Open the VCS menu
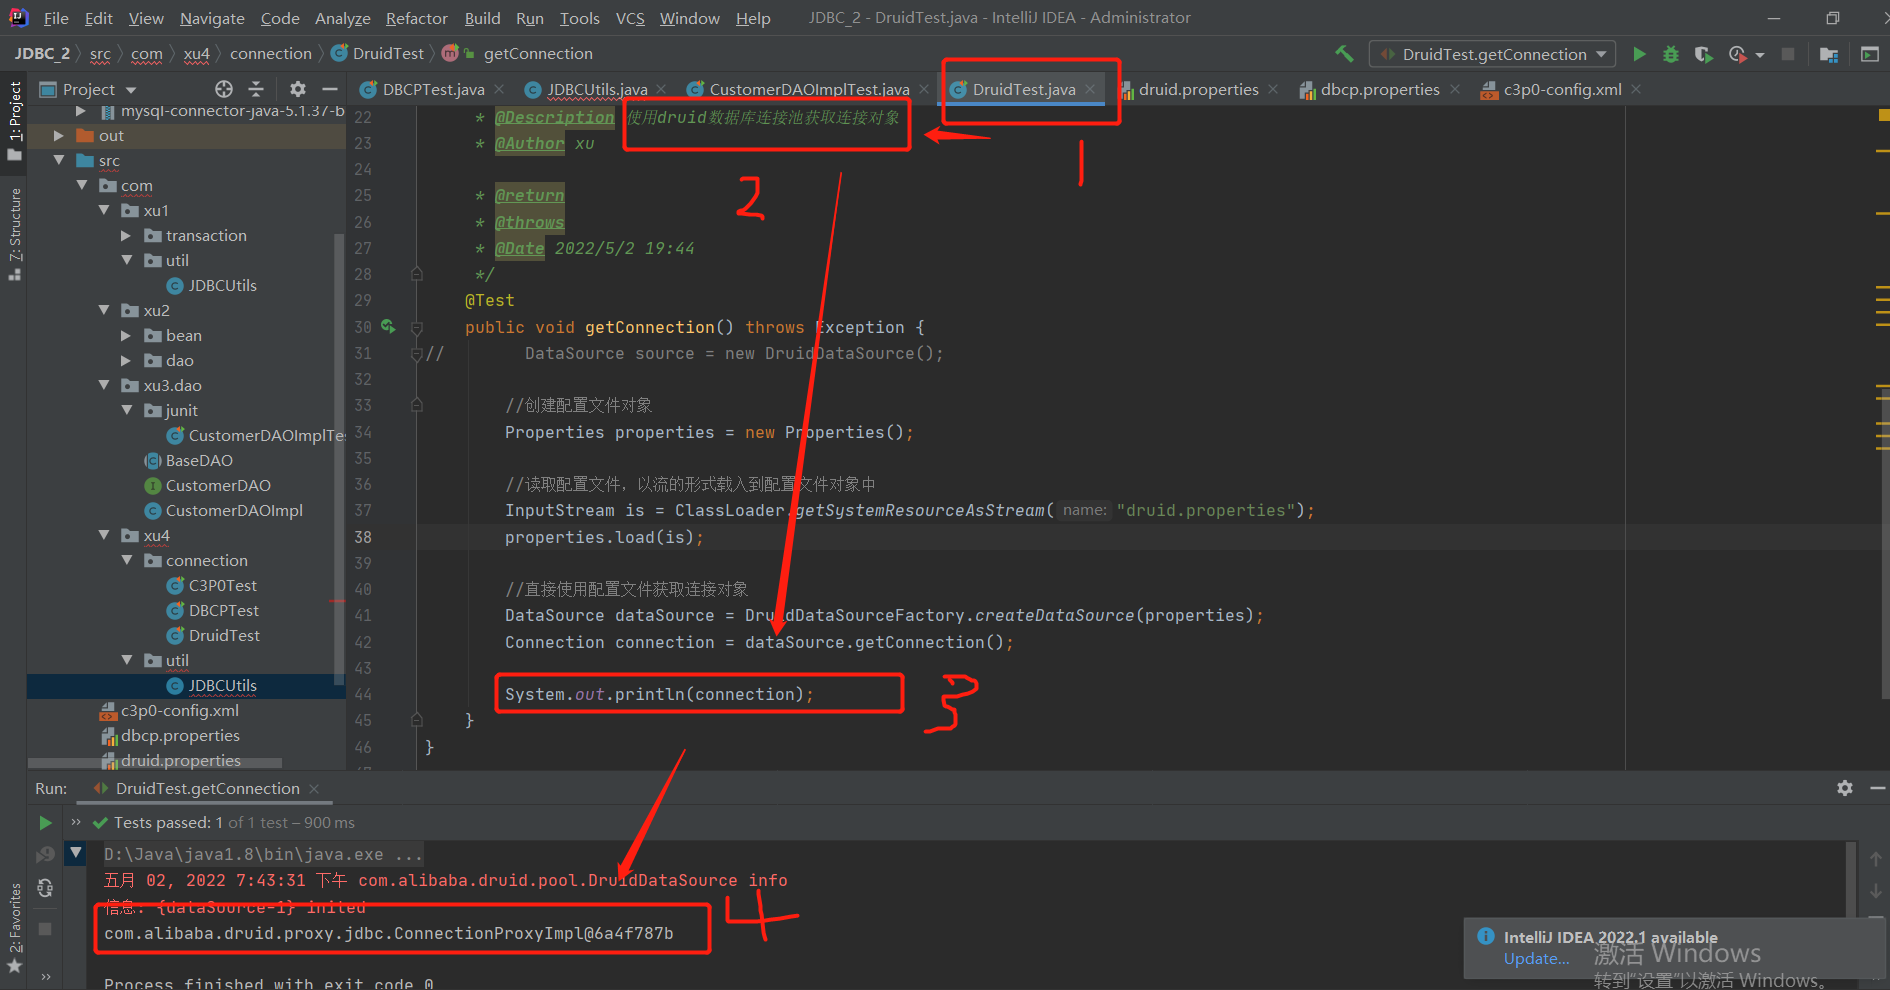 point(630,18)
